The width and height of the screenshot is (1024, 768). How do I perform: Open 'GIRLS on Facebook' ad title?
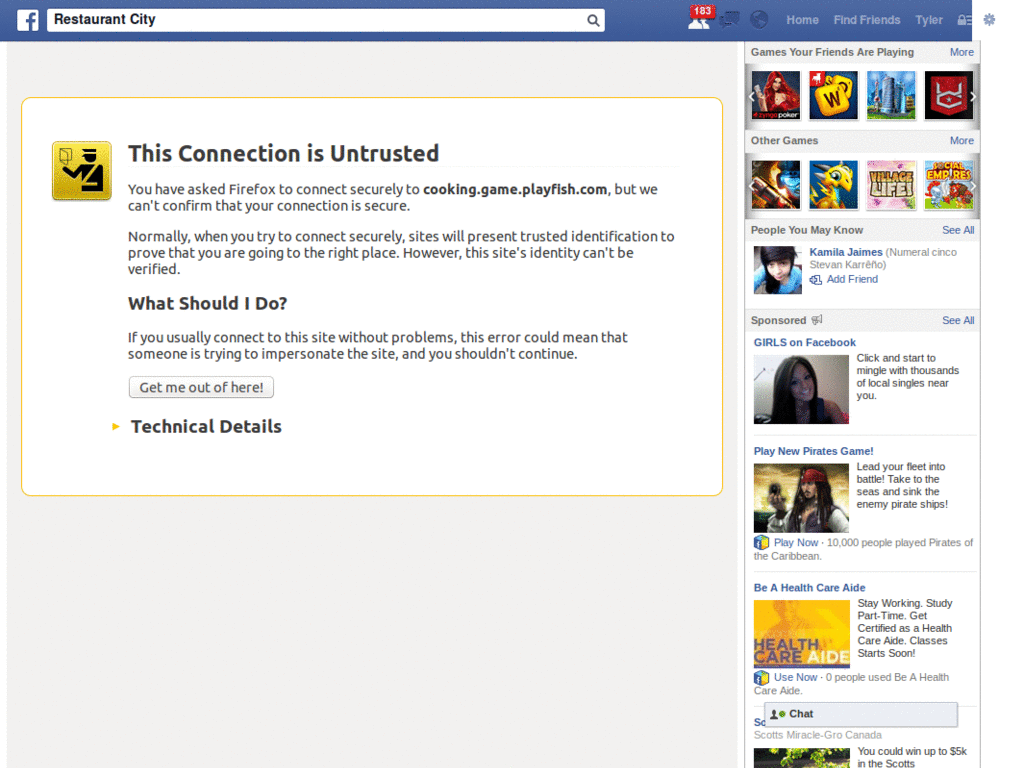point(805,342)
